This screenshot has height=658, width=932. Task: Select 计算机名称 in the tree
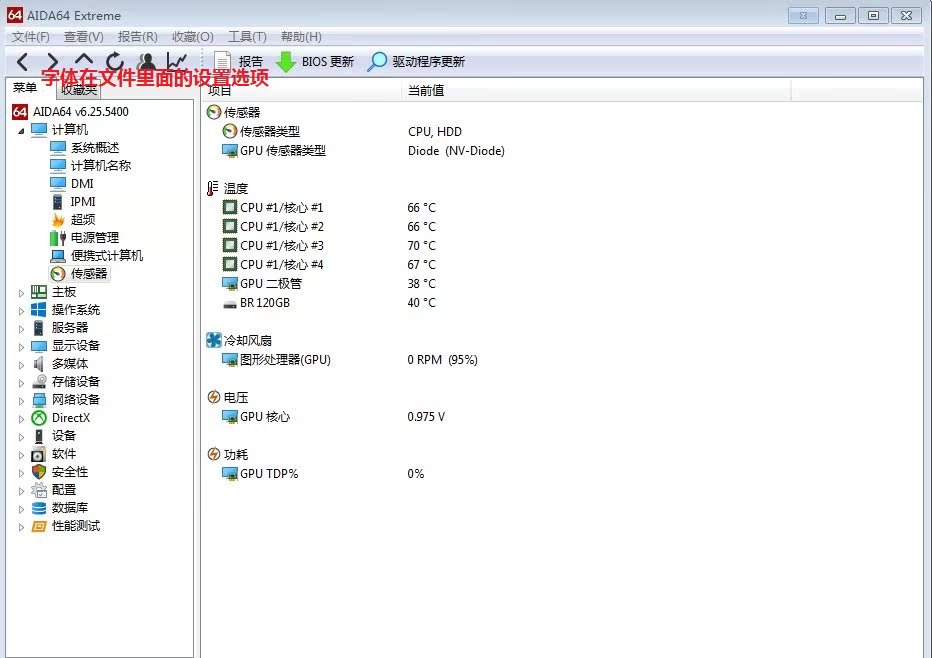pyautogui.click(x=90, y=165)
